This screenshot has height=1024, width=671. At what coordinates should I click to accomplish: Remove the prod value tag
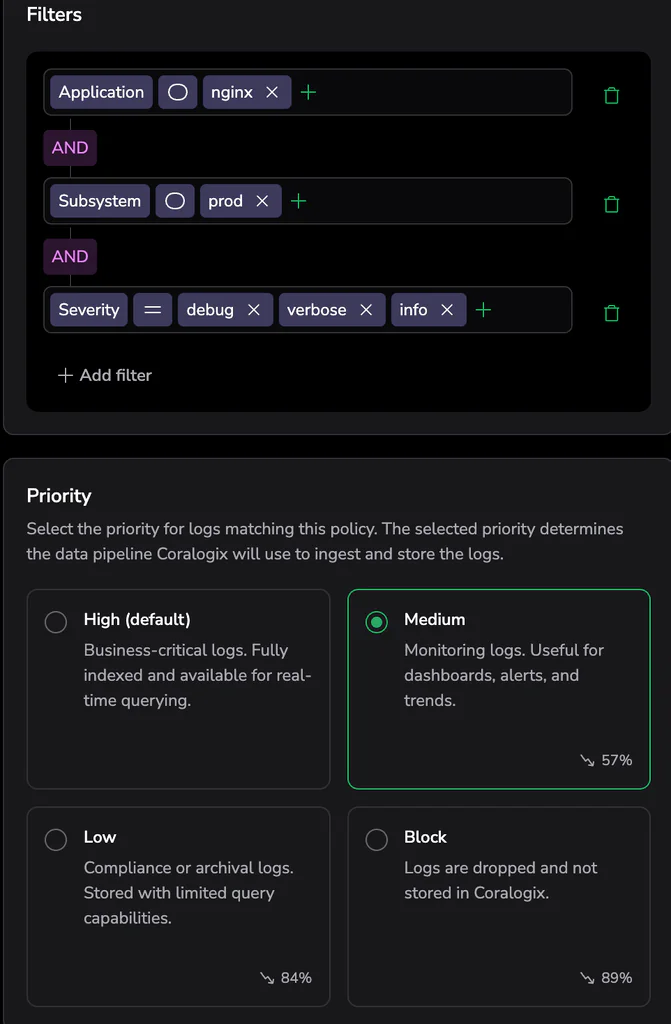(262, 201)
